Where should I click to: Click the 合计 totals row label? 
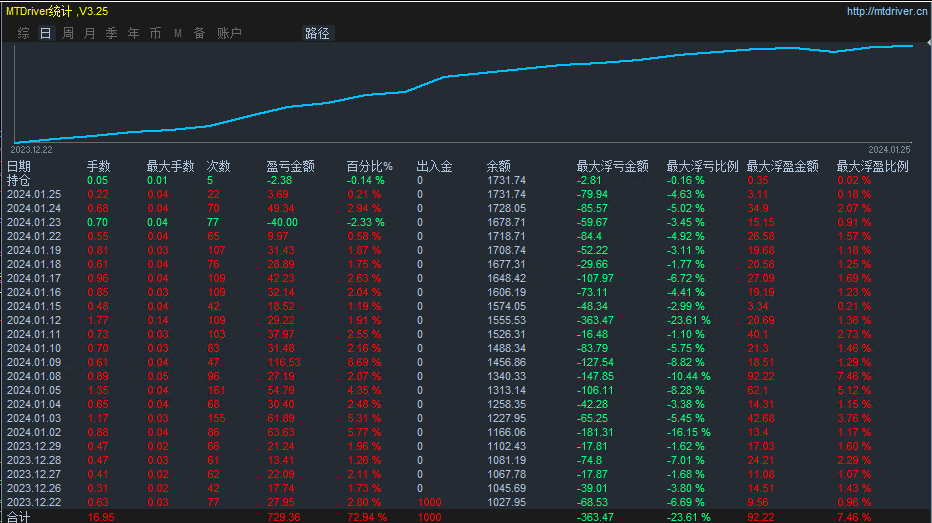[19, 517]
